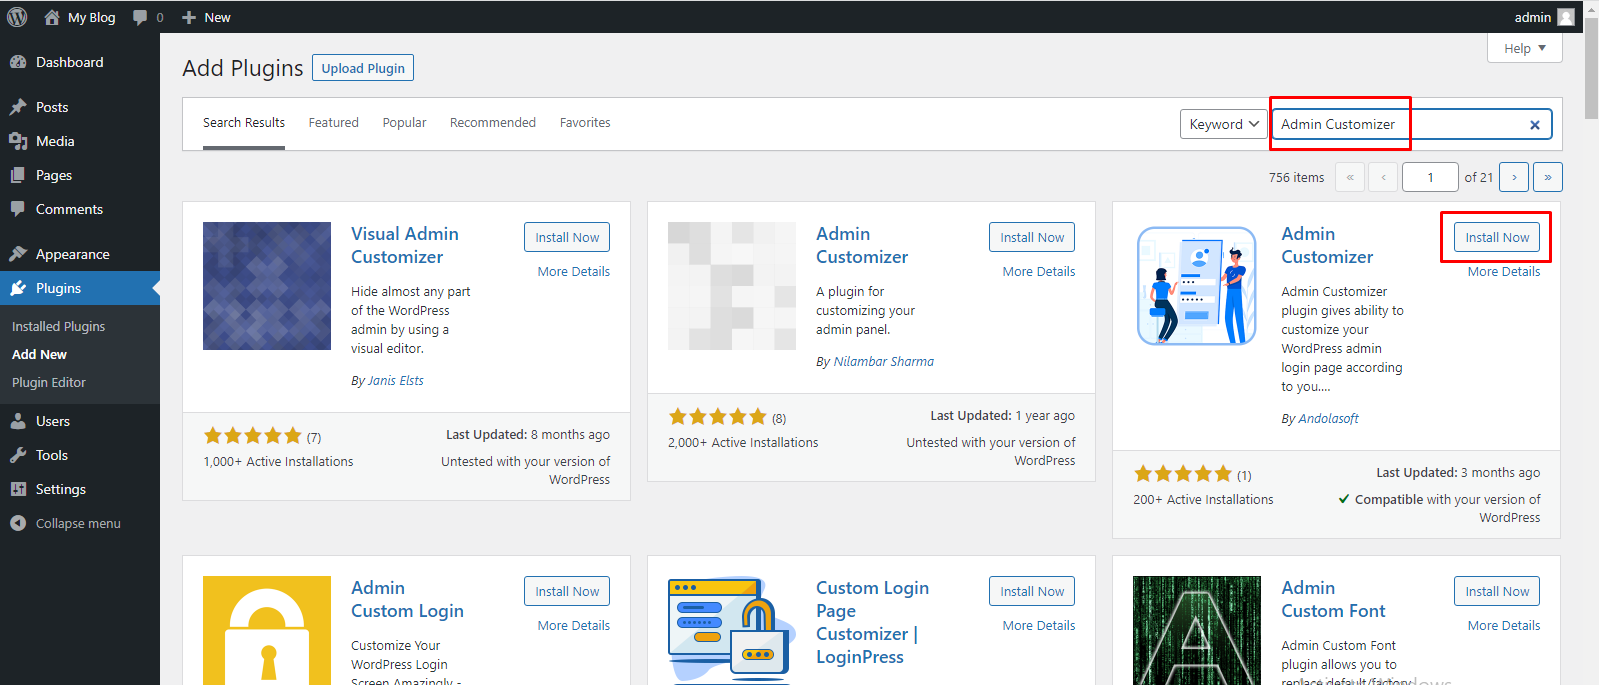Open author Janis Elsts link
The height and width of the screenshot is (685, 1599).
point(396,381)
